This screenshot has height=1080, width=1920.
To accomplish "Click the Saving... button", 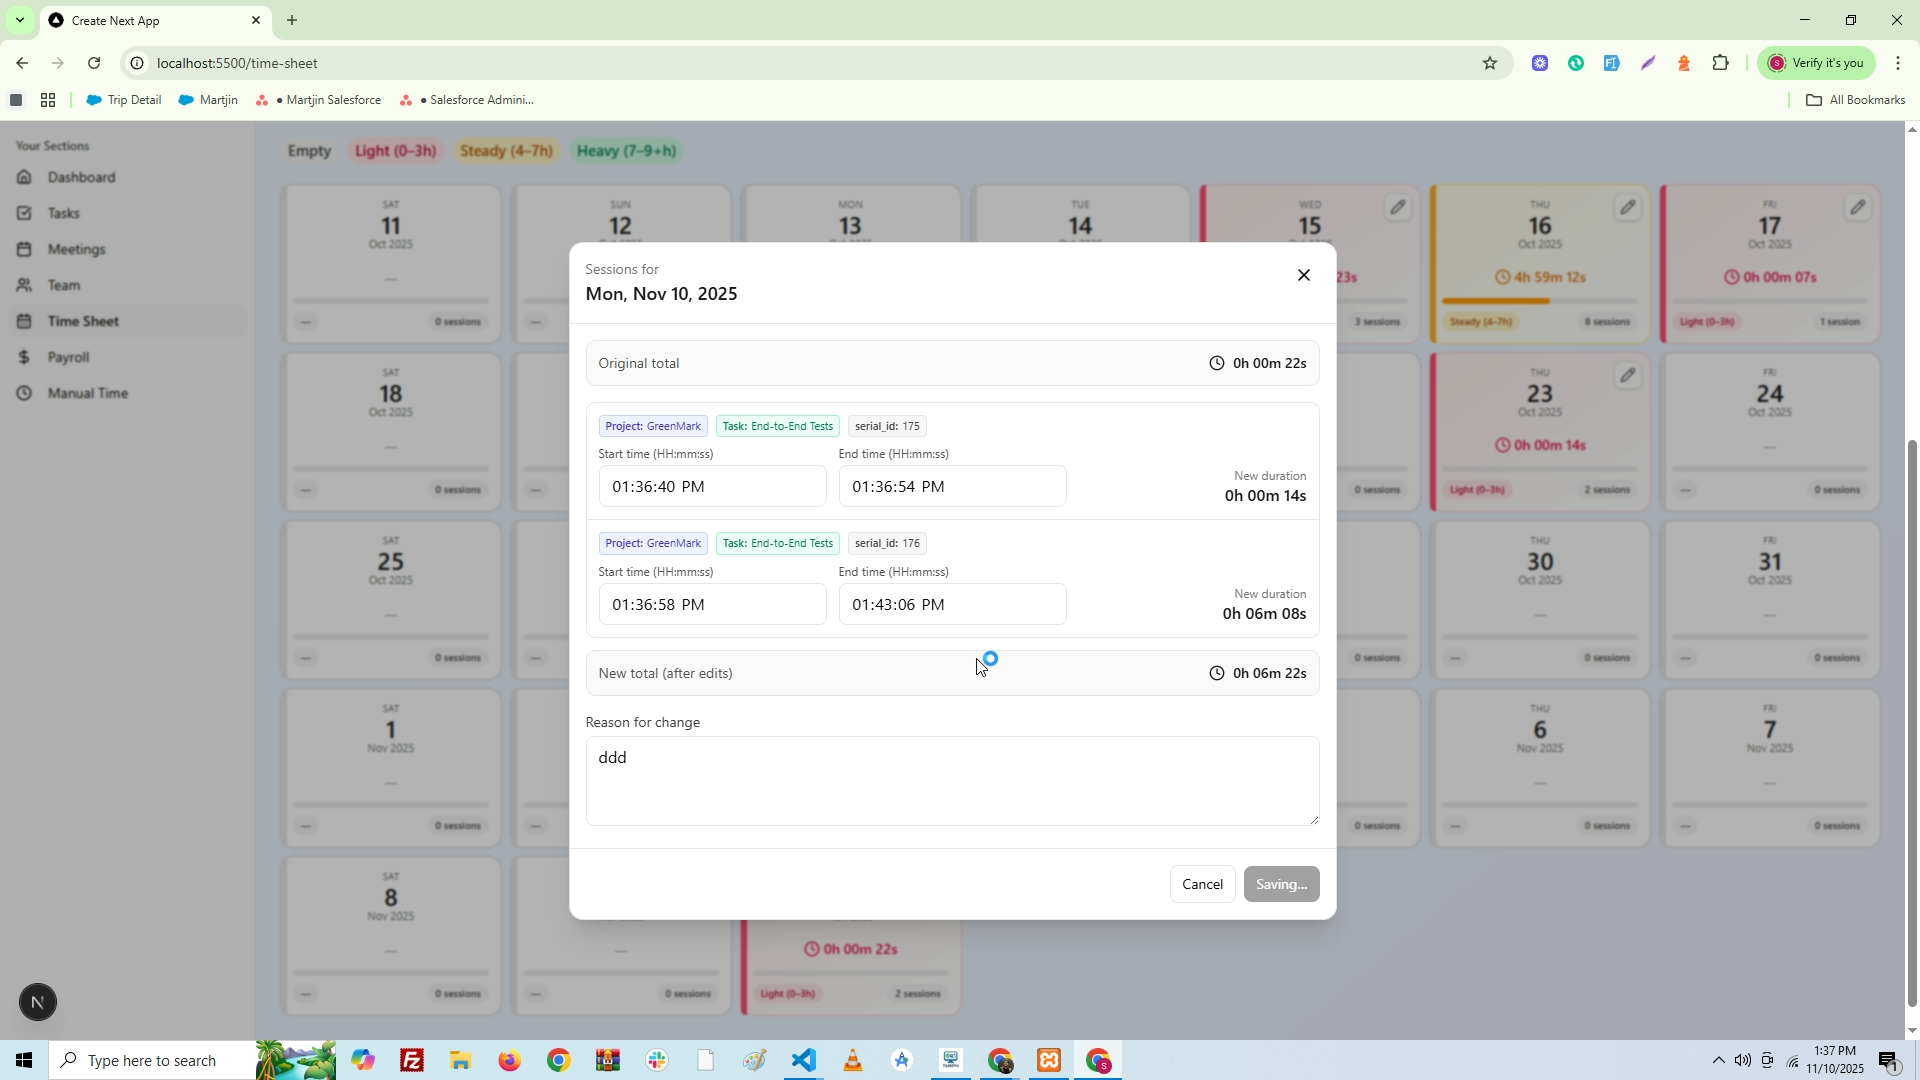I will click(x=1281, y=884).
